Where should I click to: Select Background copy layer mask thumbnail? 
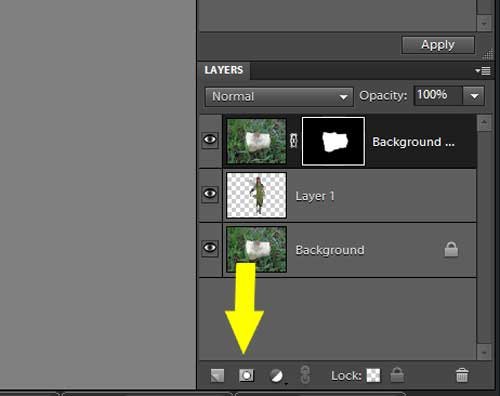coord(333,141)
